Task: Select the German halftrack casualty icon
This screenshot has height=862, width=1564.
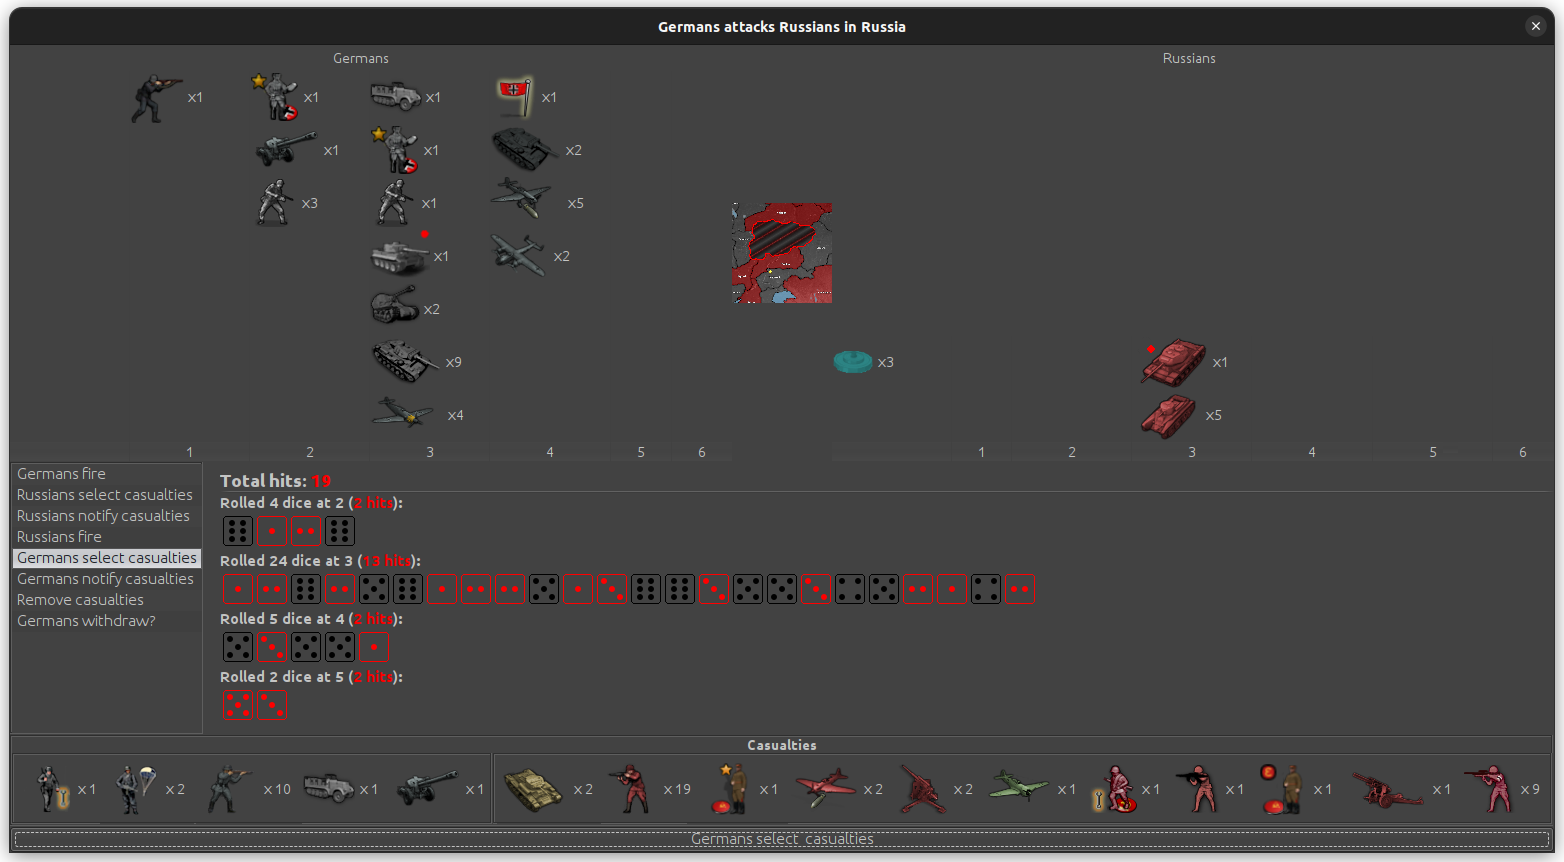Action: pos(329,788)
